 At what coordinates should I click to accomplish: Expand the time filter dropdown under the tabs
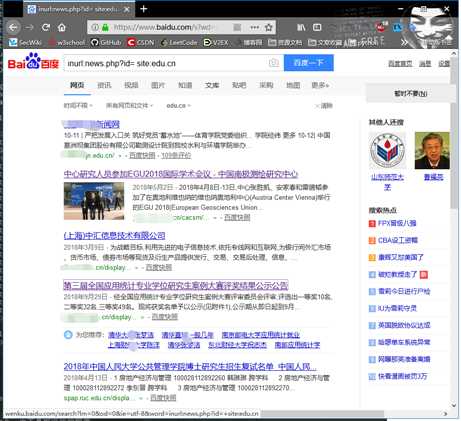tap(78, 106)
